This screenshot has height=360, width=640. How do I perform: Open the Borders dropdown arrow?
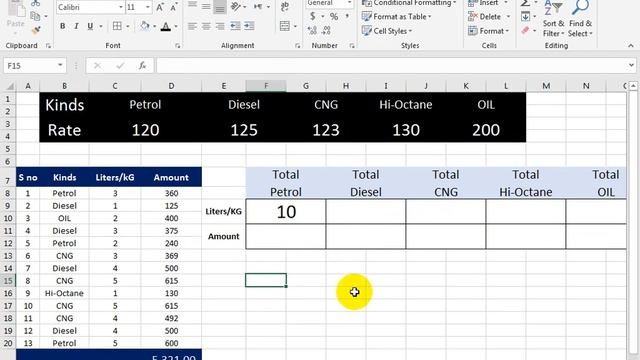[128, 27]
